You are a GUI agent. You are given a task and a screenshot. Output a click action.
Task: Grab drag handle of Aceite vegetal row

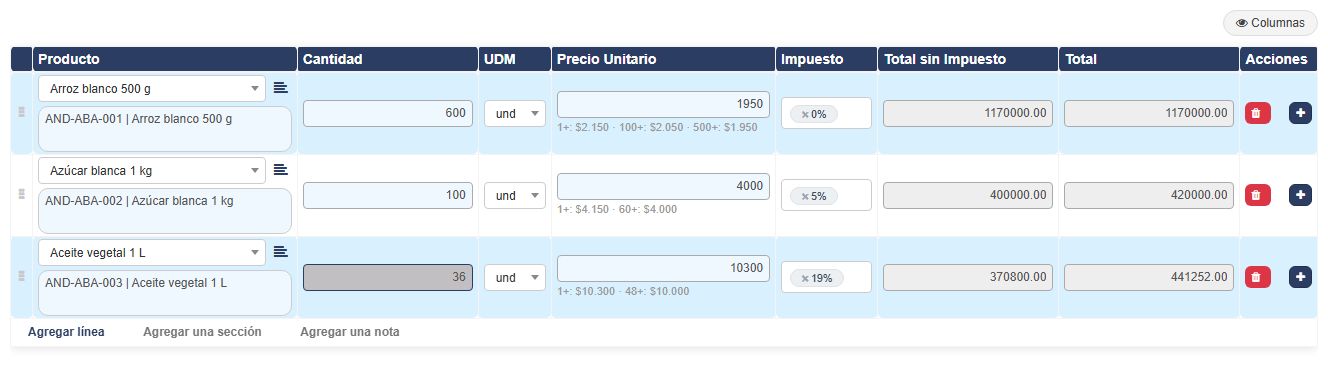click(21, 276)
